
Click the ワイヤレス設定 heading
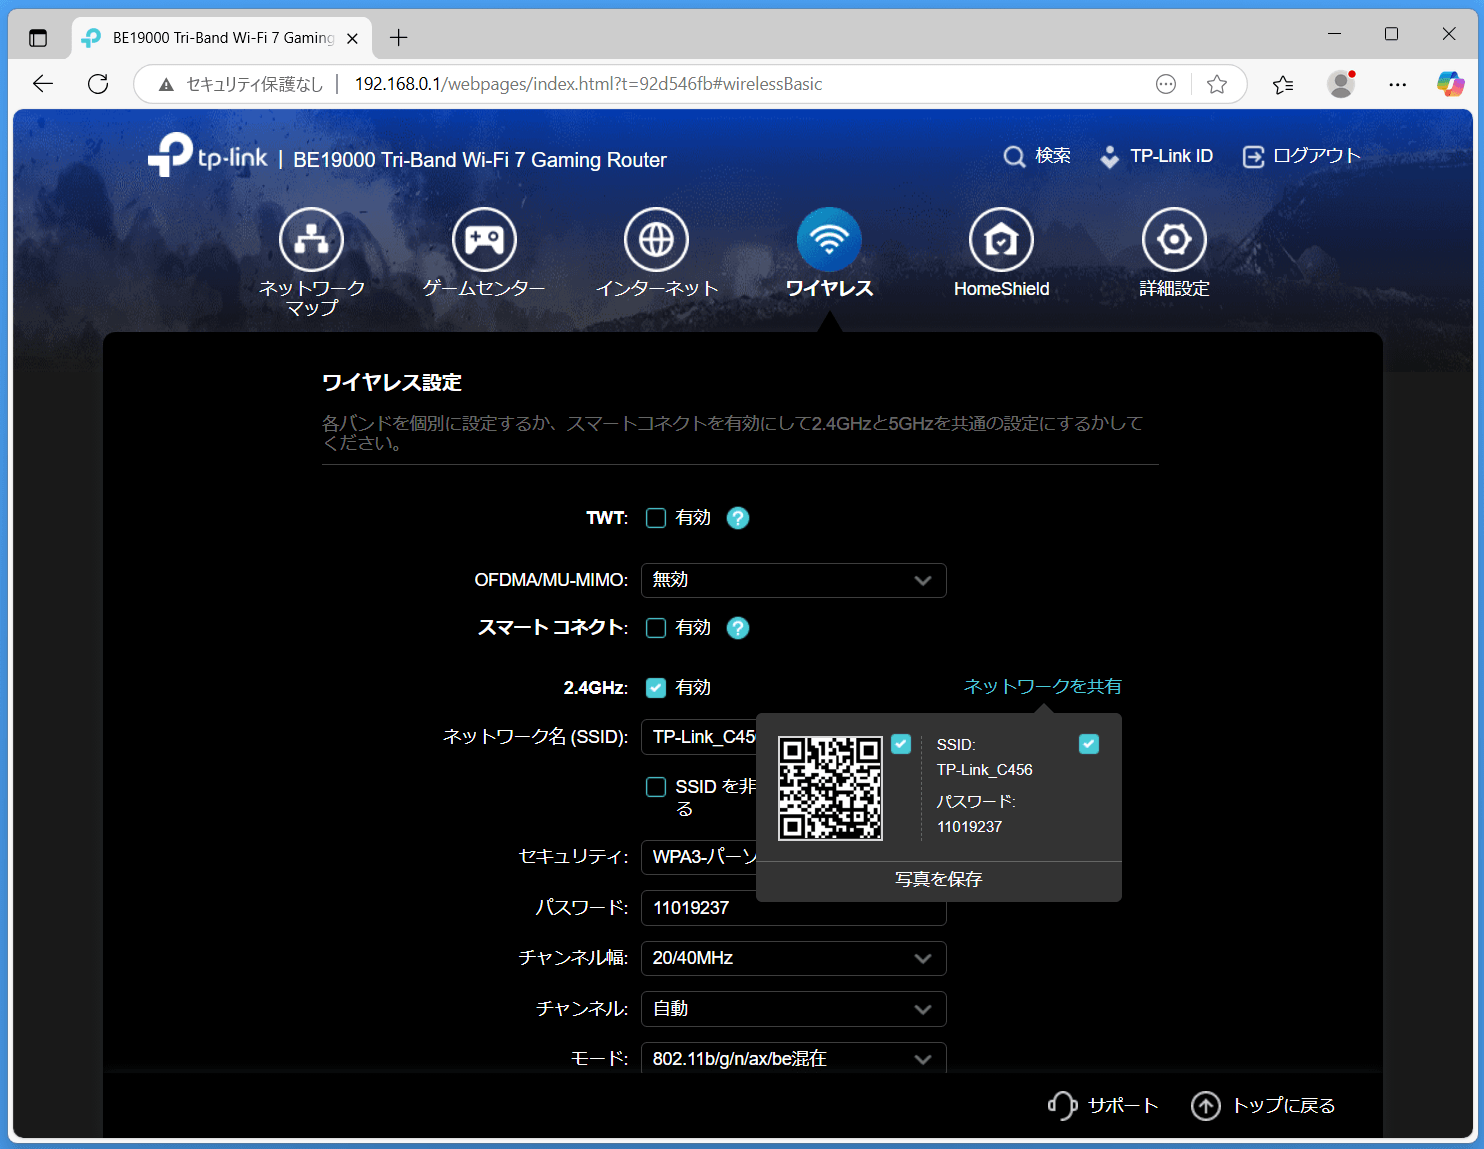click(391, 382)
